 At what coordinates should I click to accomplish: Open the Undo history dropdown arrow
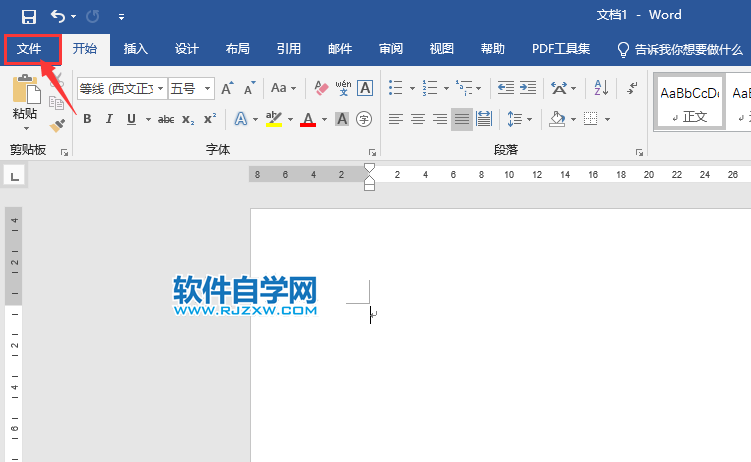pyautogui.click(x=73, y=17)
